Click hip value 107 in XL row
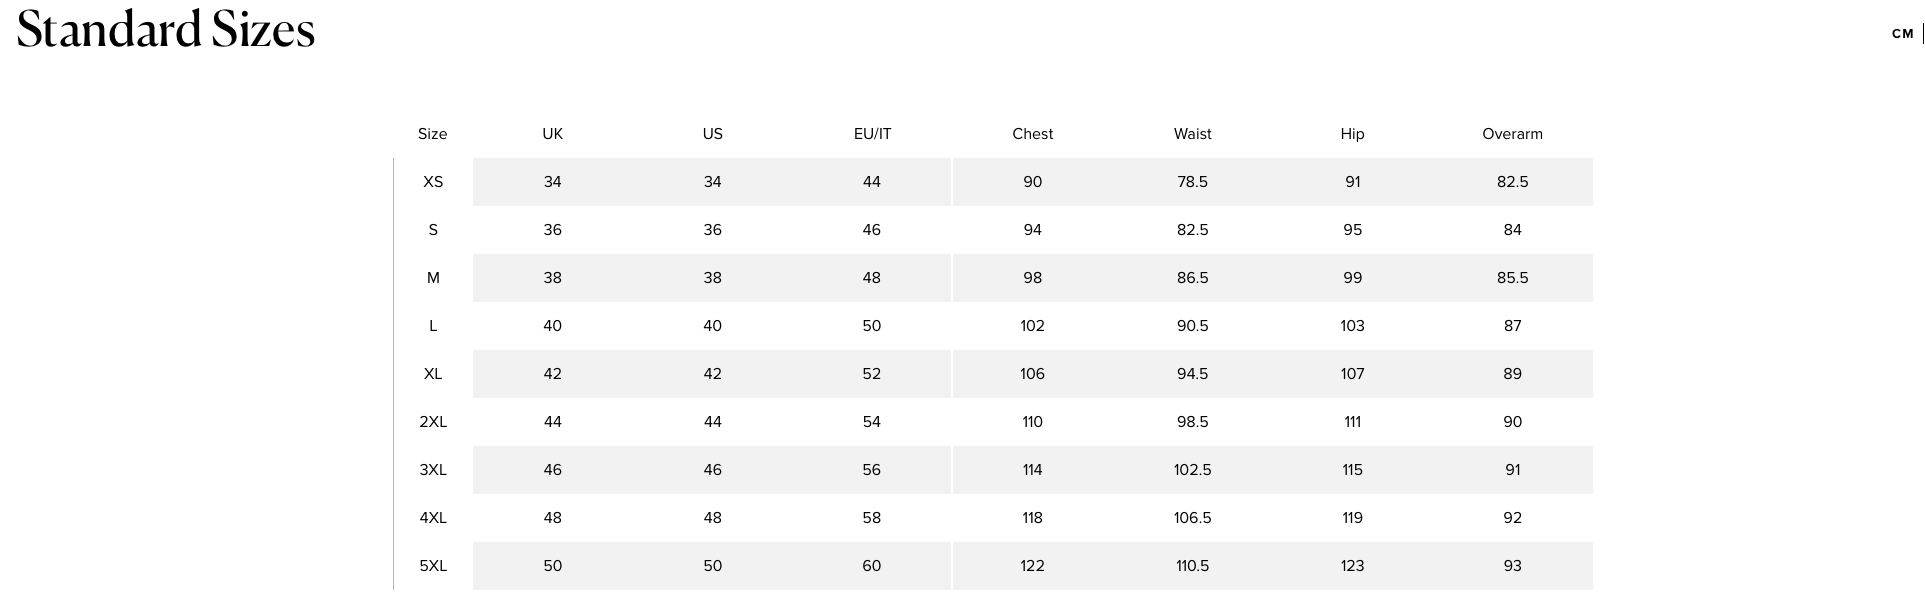 coord(1352,374)
